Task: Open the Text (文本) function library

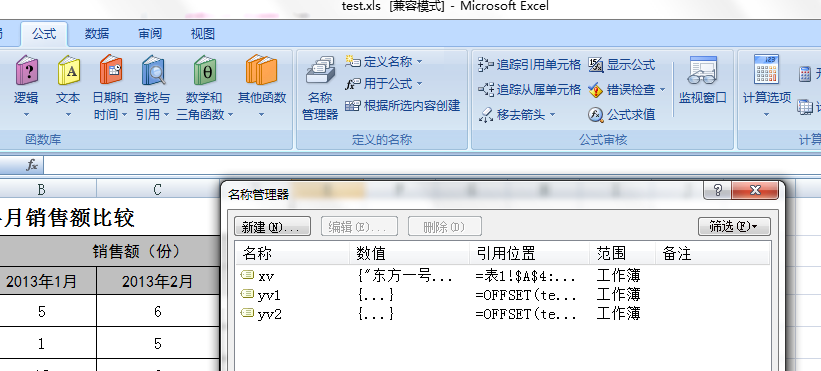Action: click(x=68, y=86)
